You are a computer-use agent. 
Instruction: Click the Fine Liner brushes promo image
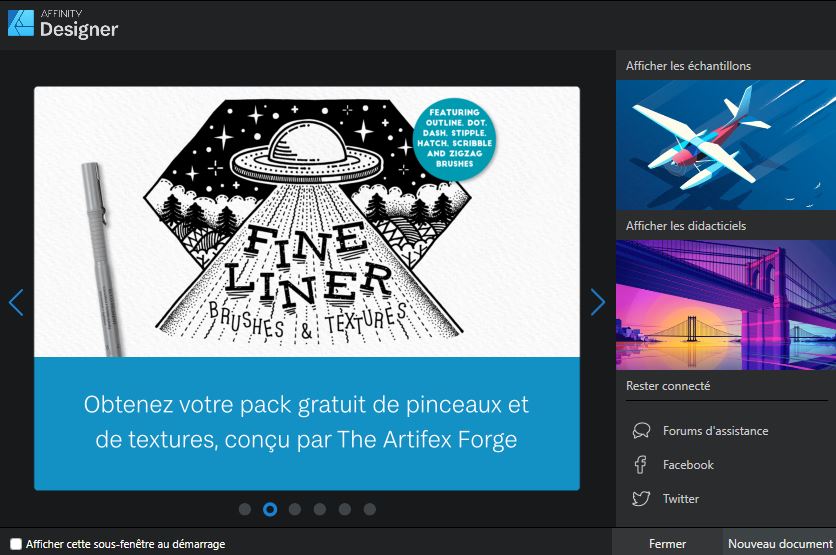tap(307, 222)
